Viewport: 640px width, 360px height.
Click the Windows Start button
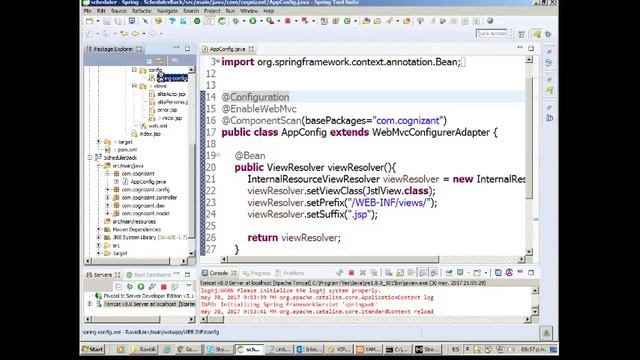pyautogui.click(x=93, y=349)
